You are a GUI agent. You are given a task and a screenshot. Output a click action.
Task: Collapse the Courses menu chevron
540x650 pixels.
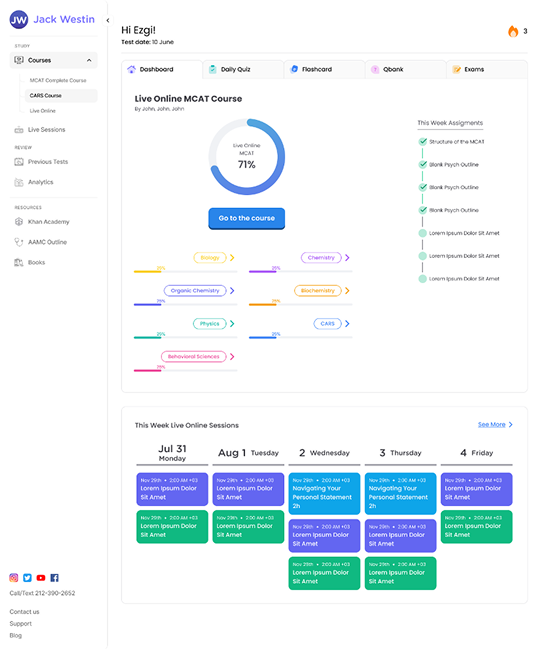coord(89,60)
